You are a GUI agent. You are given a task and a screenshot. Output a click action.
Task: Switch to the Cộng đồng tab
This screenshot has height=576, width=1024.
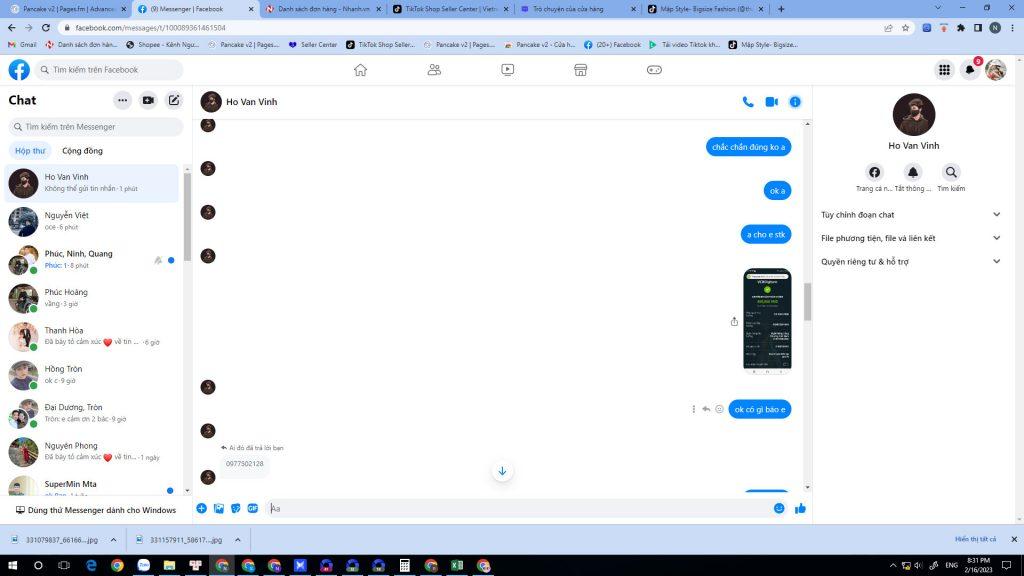82,151
